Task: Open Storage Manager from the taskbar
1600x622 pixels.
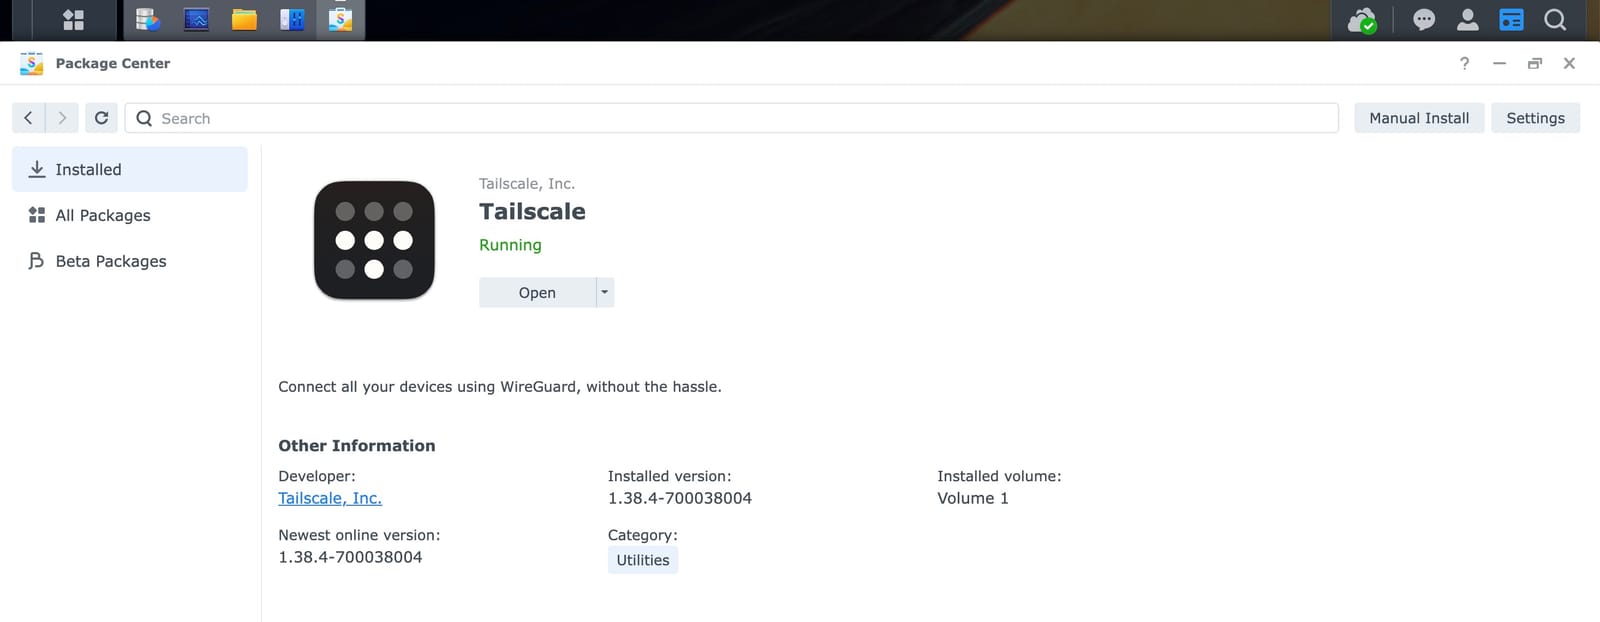Action: (x=148, y=20)
